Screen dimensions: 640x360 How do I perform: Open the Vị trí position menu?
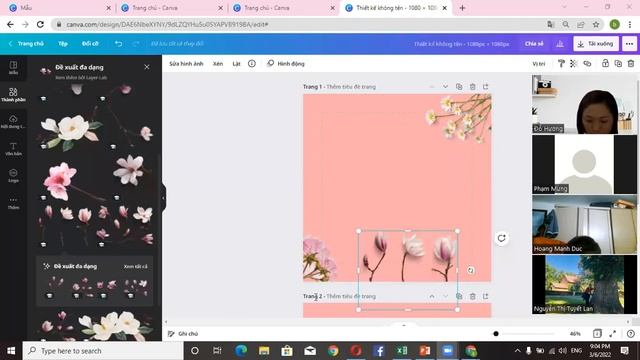pyautogui.click(x=539, y=64)
